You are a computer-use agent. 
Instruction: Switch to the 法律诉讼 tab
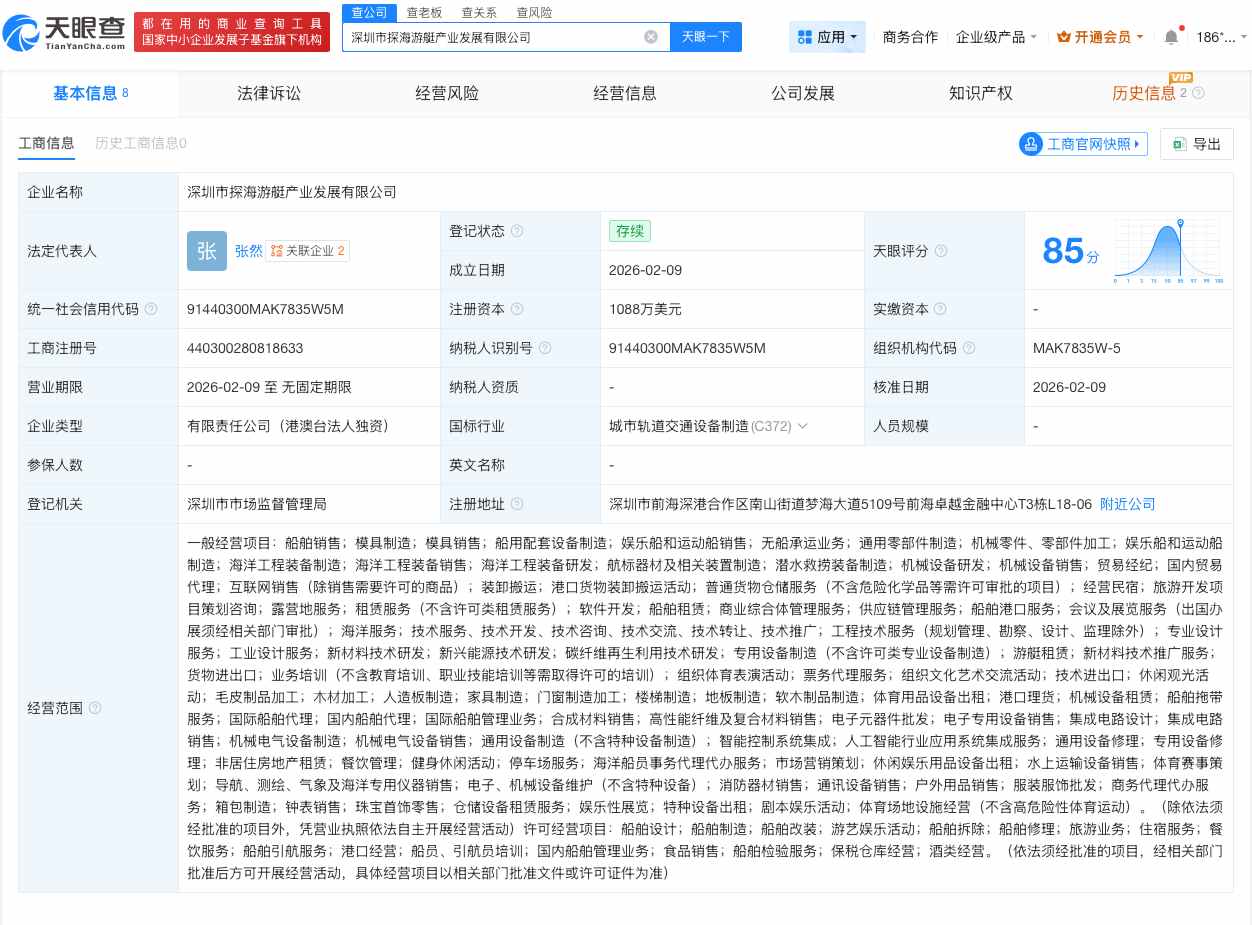(269, 93)
